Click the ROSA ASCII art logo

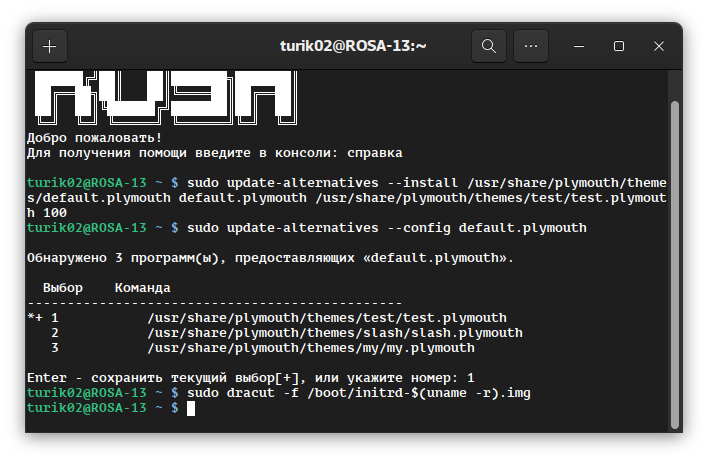(x=166, y=98)
